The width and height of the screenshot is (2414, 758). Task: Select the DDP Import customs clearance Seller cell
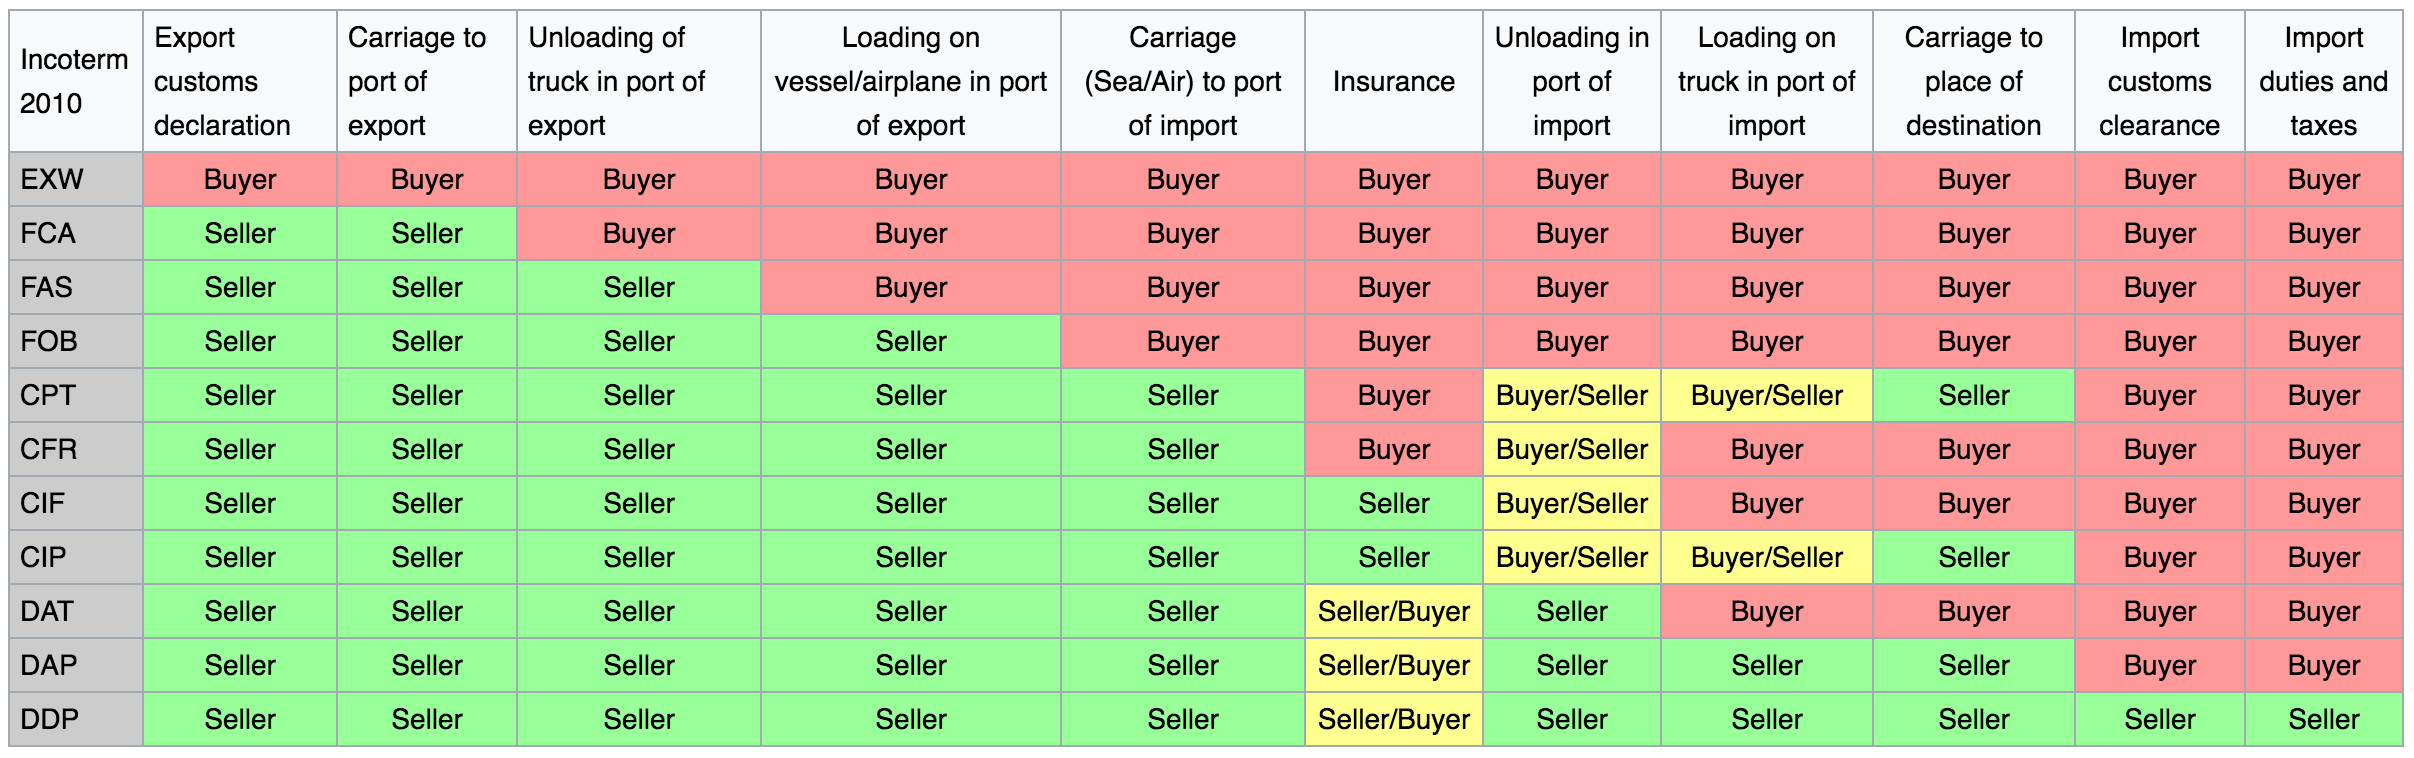(x=2160, y=720)
